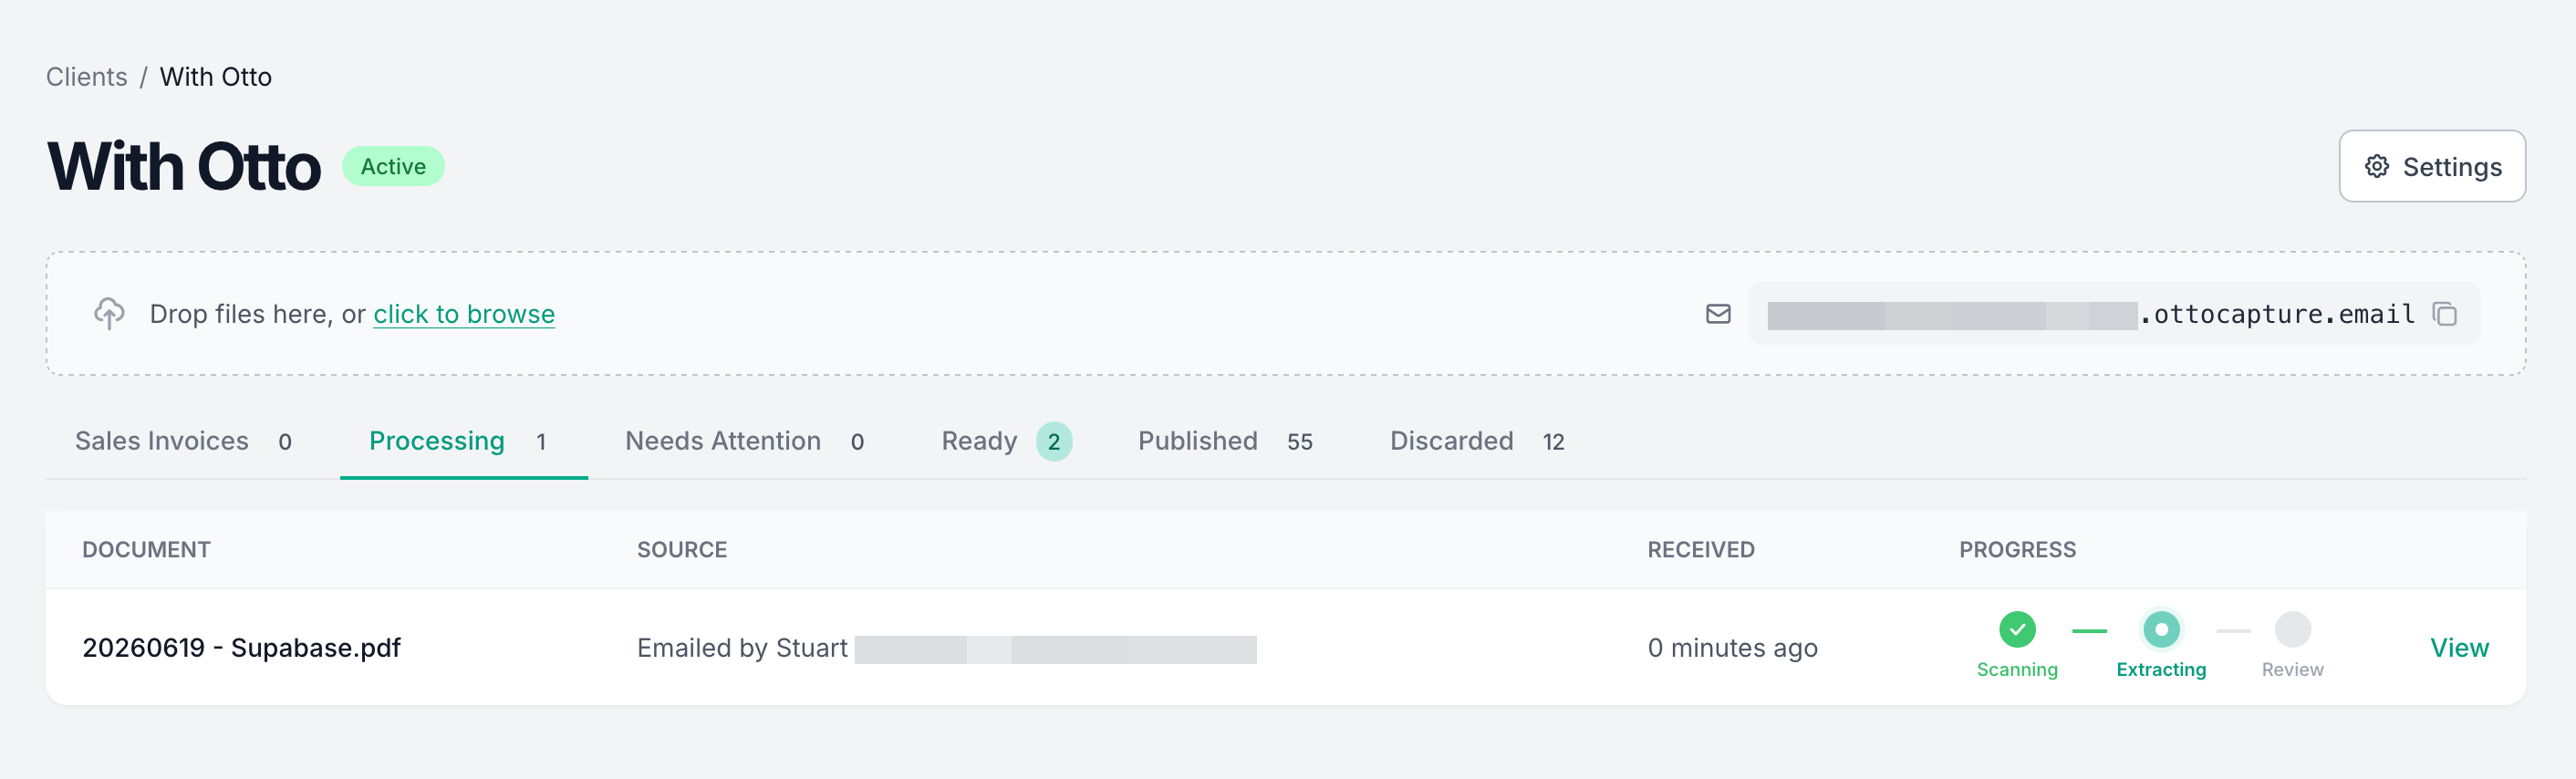Select 20260619 - Supabase.pdf row name
The image size is (2576, 779).
coord(241,648)
